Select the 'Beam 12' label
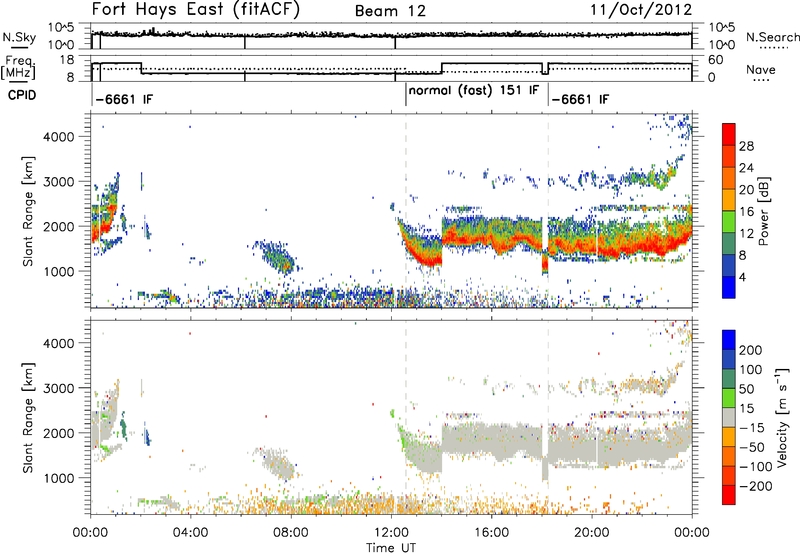800x554 pixels. pyautogui.click(x=390, y=11)
